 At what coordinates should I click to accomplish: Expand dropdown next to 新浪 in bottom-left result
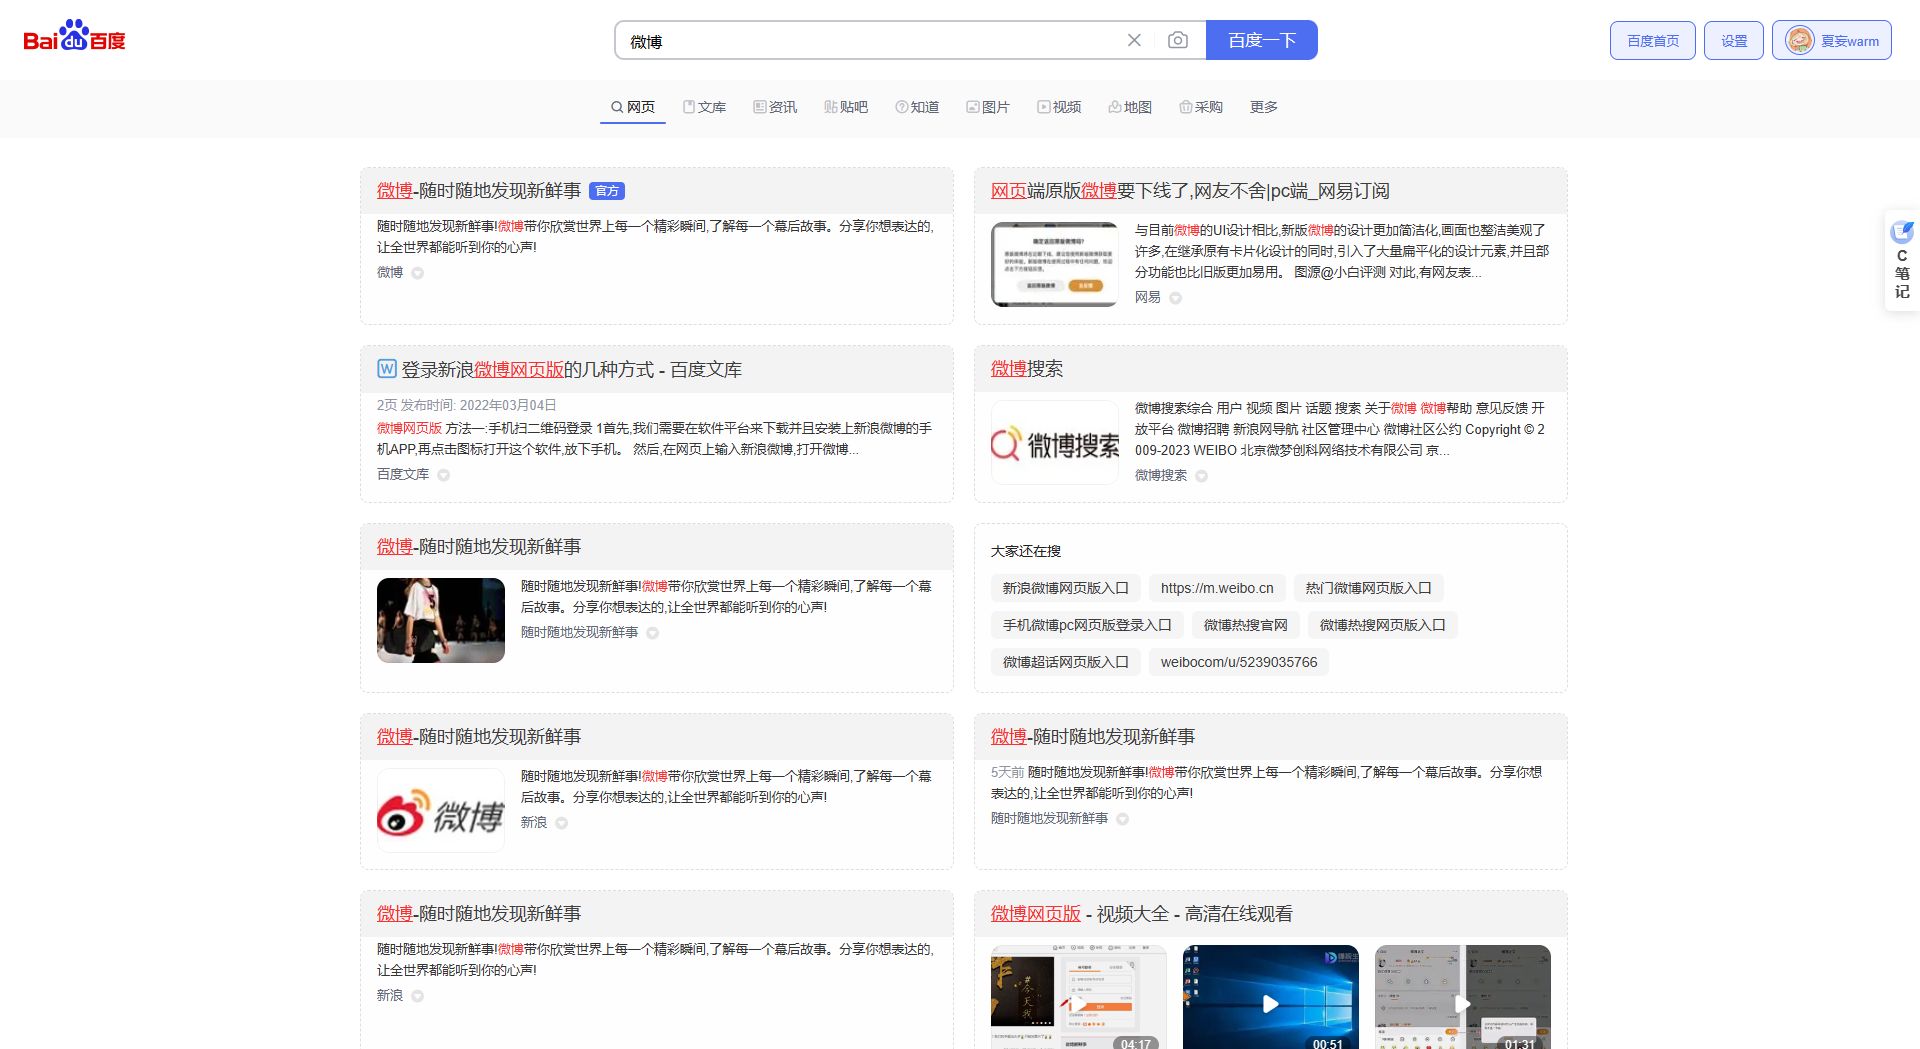418,996
